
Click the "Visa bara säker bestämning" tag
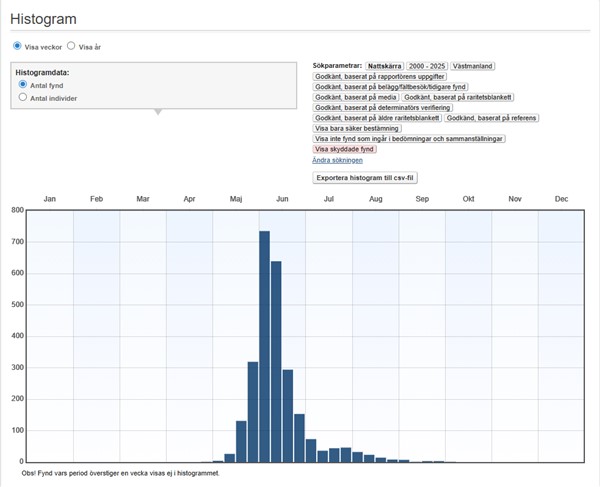[x=357, y=128]
